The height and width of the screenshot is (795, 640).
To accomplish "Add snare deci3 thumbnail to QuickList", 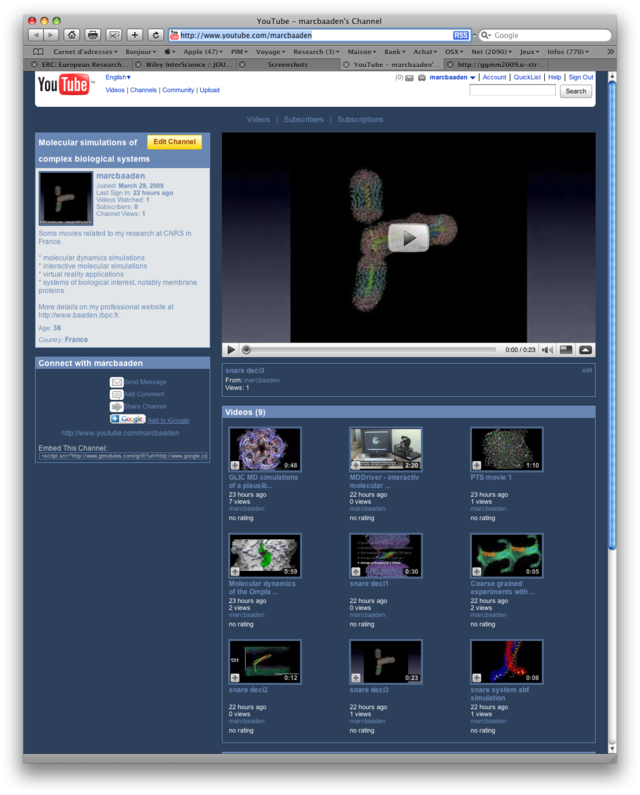I will coord(356,678).
